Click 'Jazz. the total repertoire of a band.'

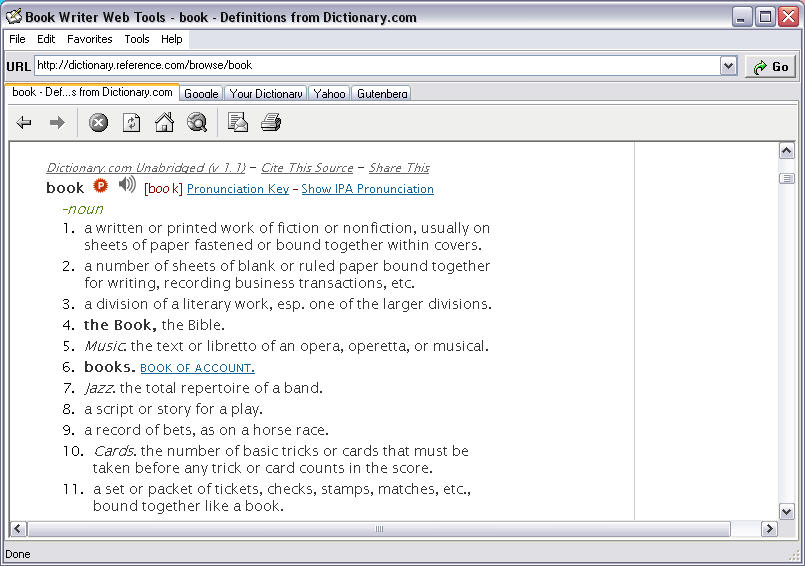pos(203,388)
